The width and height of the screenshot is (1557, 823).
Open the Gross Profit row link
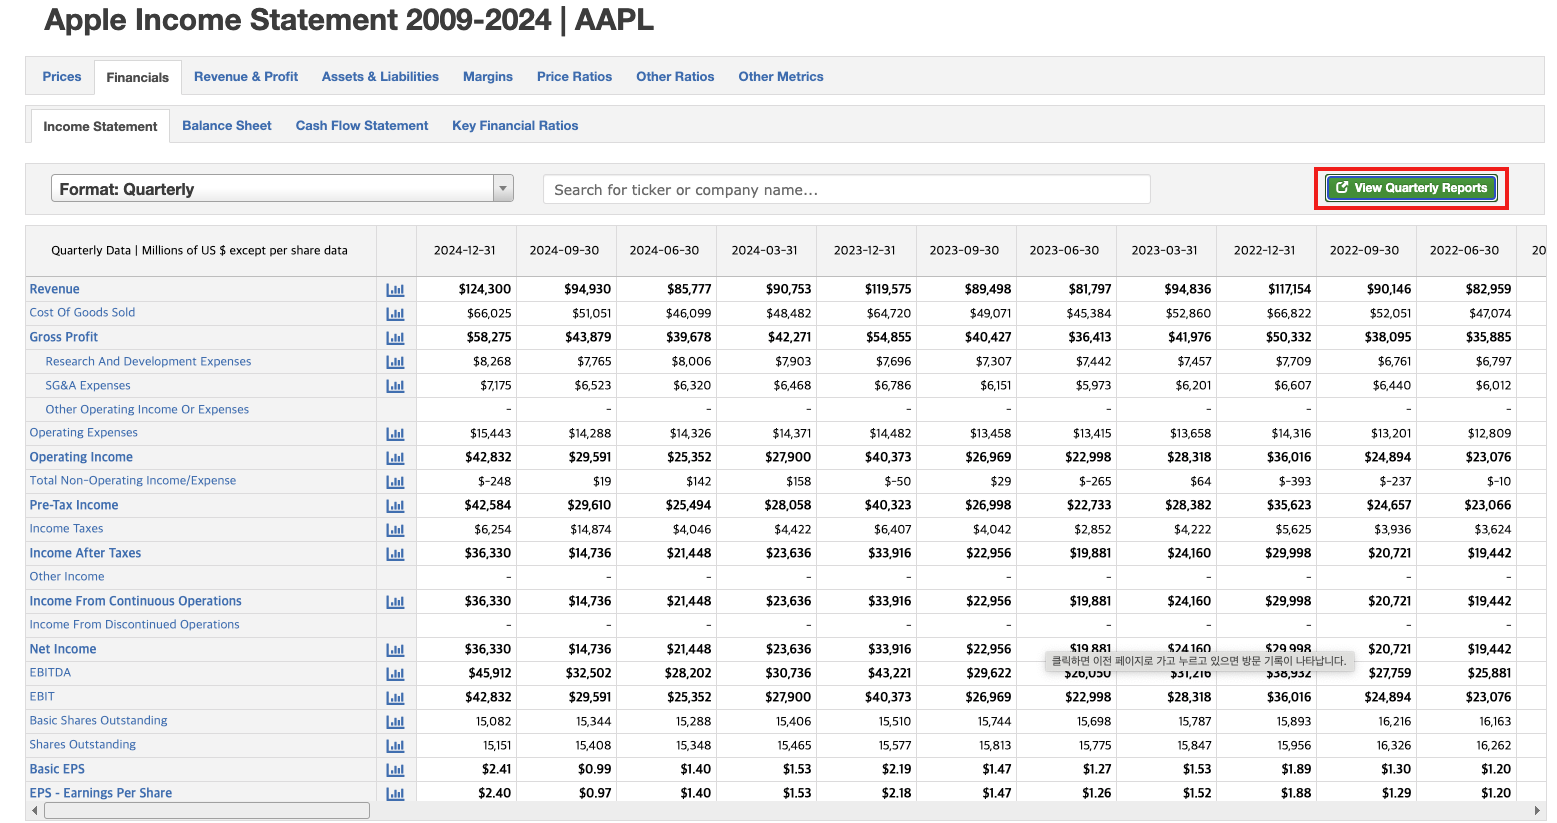pos(64,337)
